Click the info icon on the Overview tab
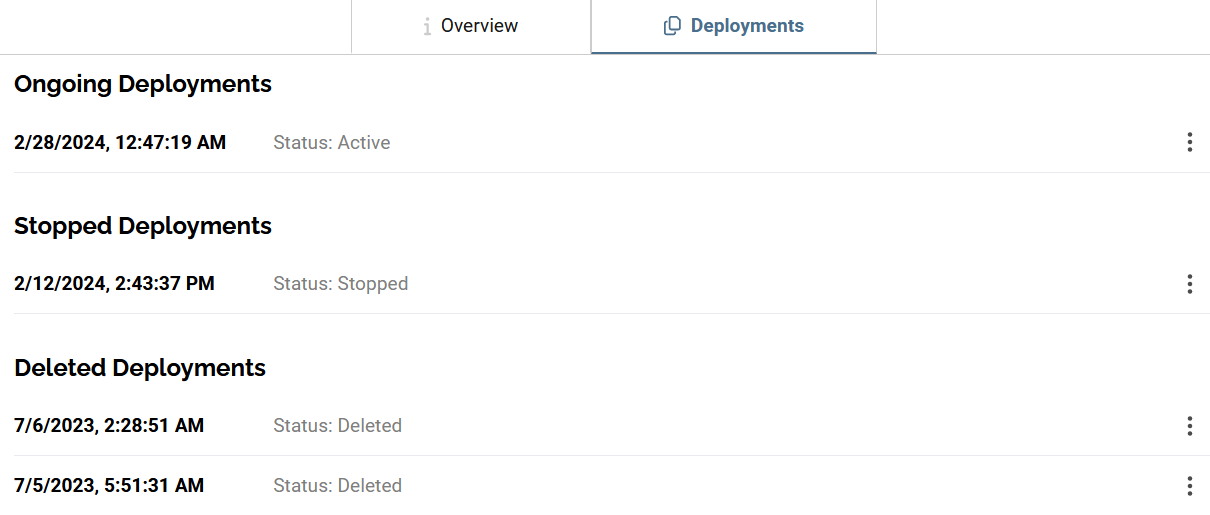 [427, 26]
